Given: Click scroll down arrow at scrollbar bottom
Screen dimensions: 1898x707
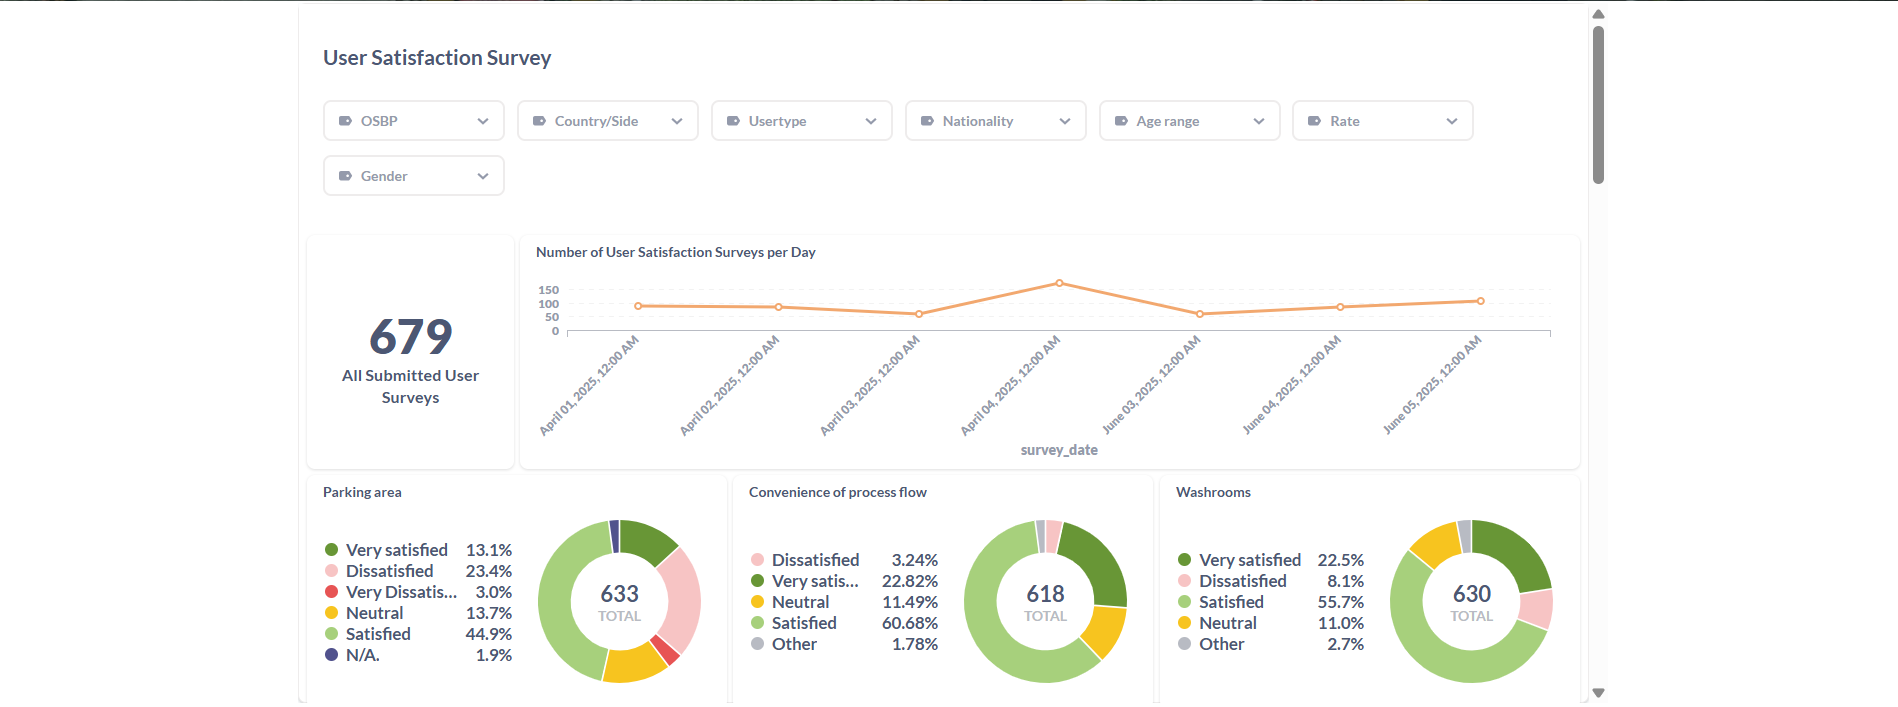Looking at the screenshot, I should (1598, 693).
